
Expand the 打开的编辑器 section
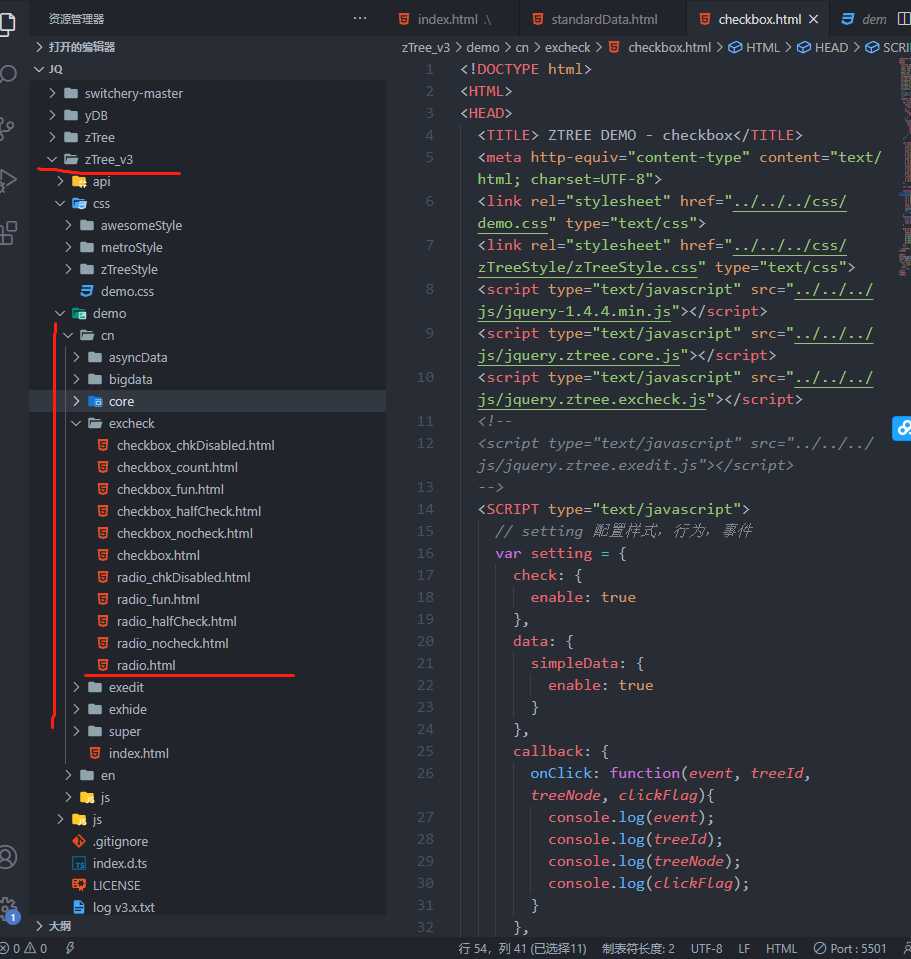[x=39, y=47]
